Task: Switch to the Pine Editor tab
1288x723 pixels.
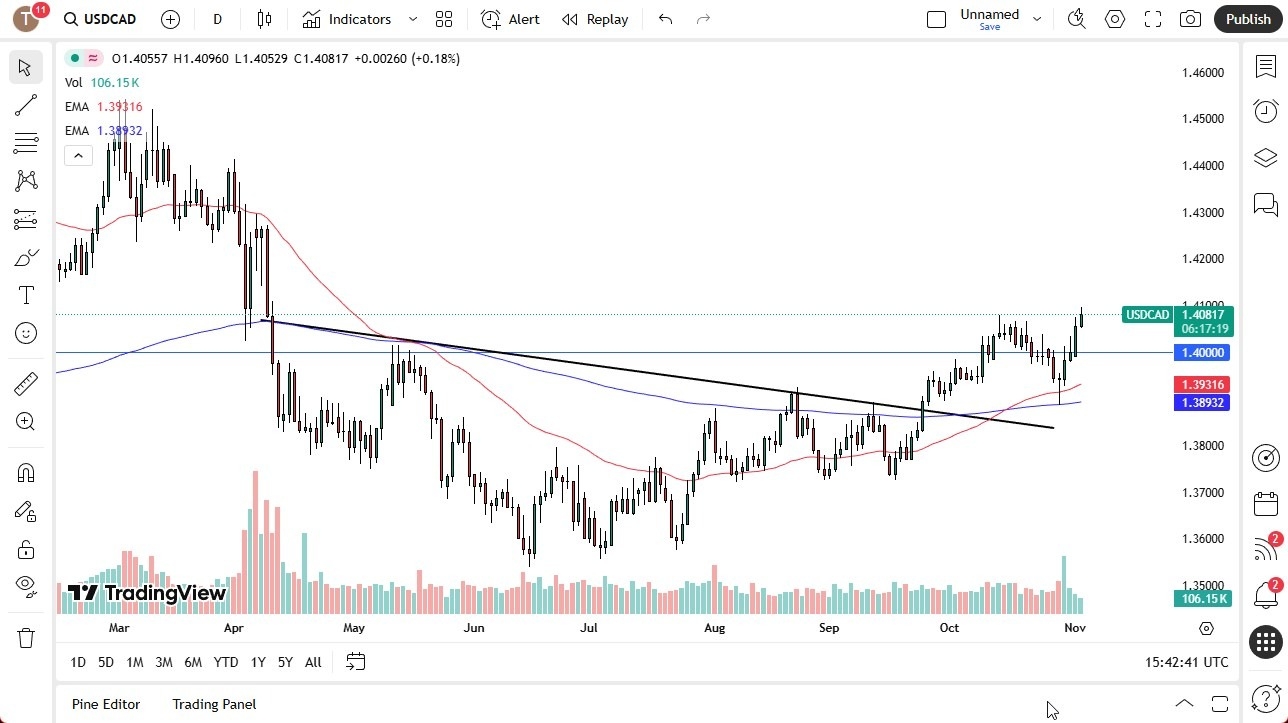Action: click(x=105, y=704)
